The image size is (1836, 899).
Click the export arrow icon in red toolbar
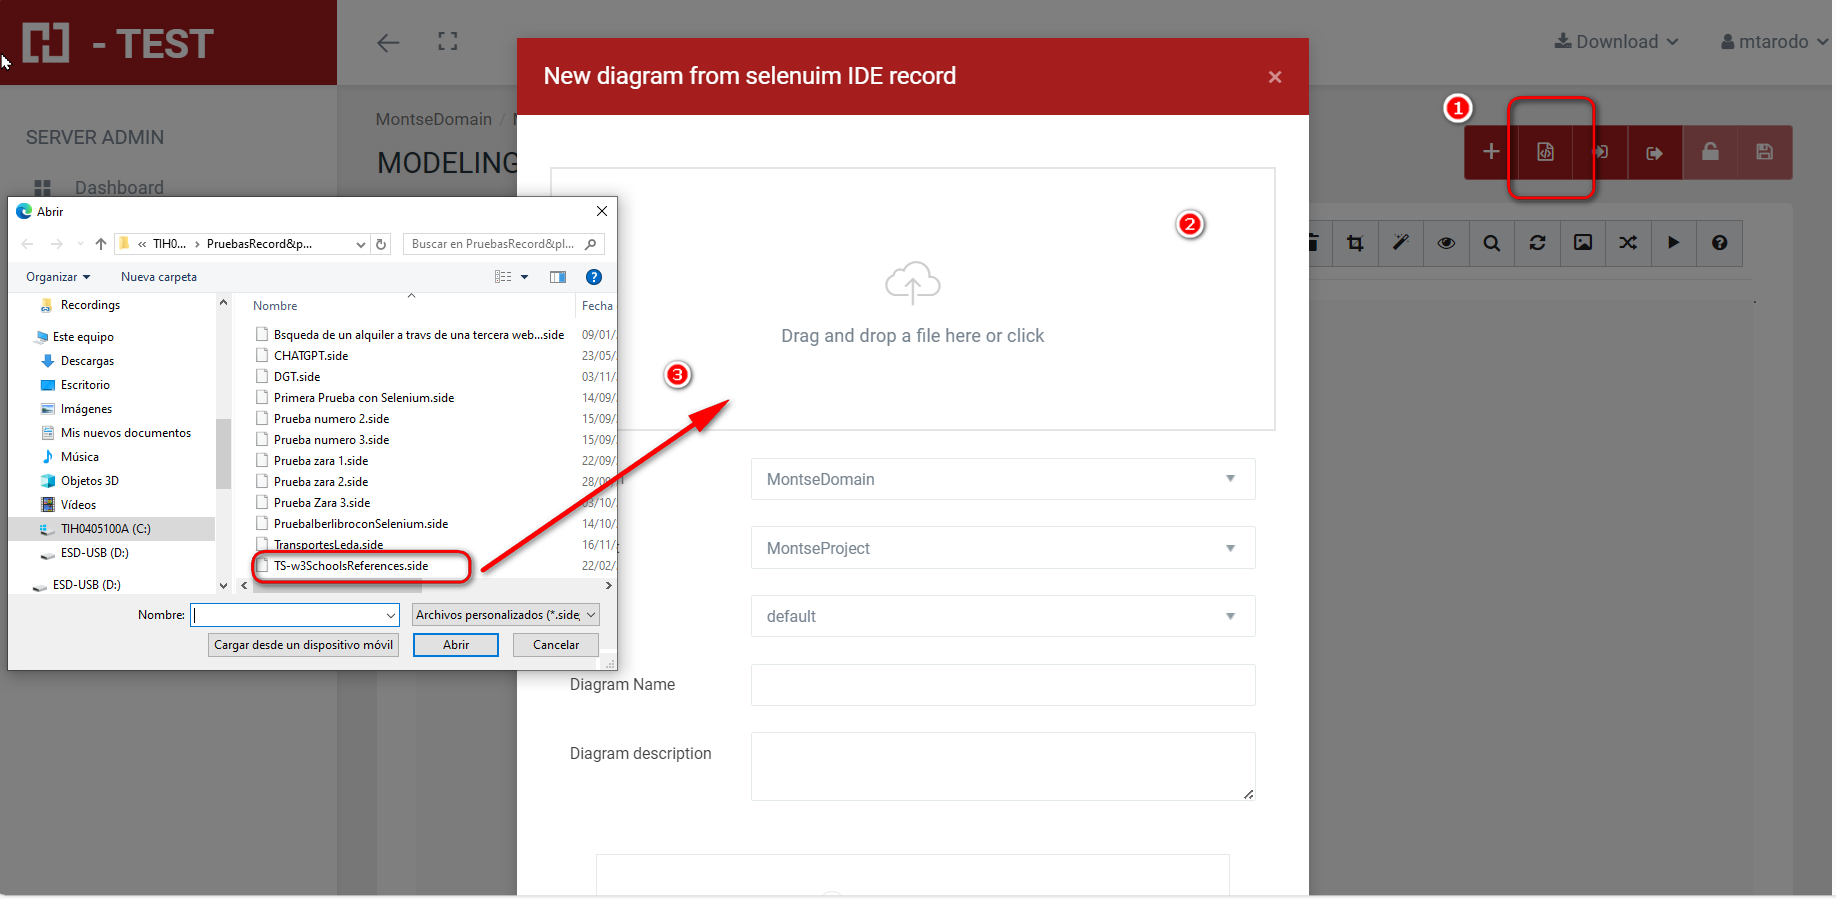click(1654, 153)
